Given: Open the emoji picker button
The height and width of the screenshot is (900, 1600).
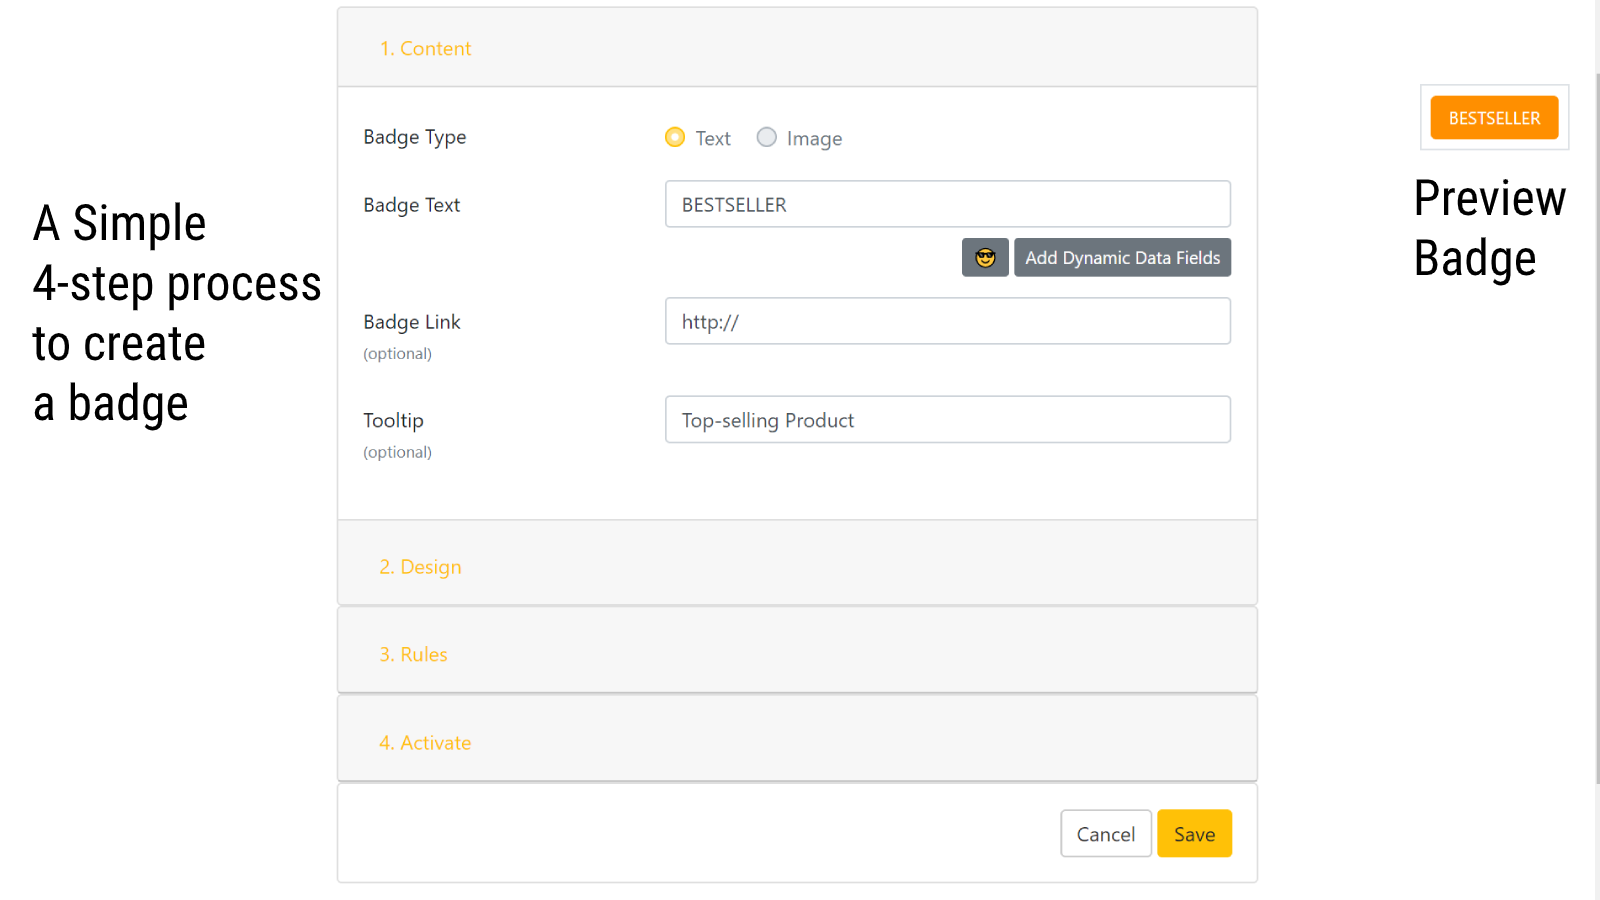Looking at the screenshot, I should click(985, 258).
